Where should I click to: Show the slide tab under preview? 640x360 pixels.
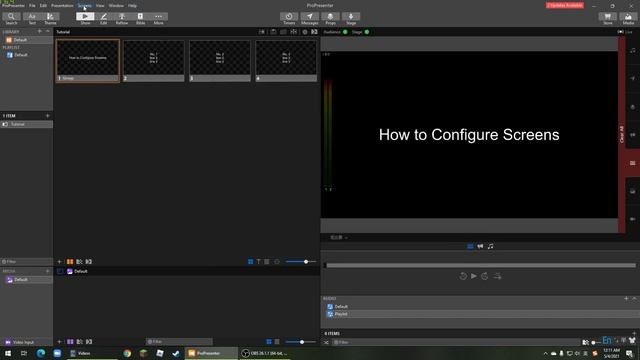(x=470, y=246)
